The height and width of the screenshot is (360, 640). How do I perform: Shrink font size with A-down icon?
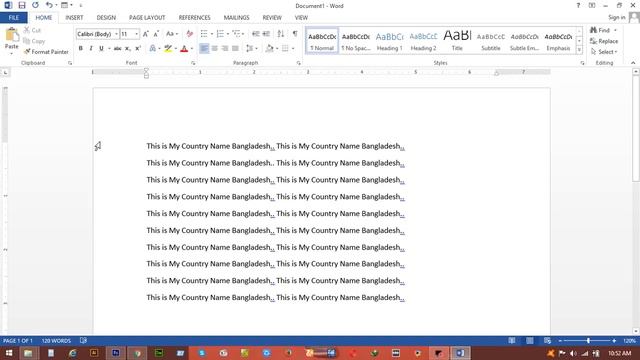click(x=156, y=34)
